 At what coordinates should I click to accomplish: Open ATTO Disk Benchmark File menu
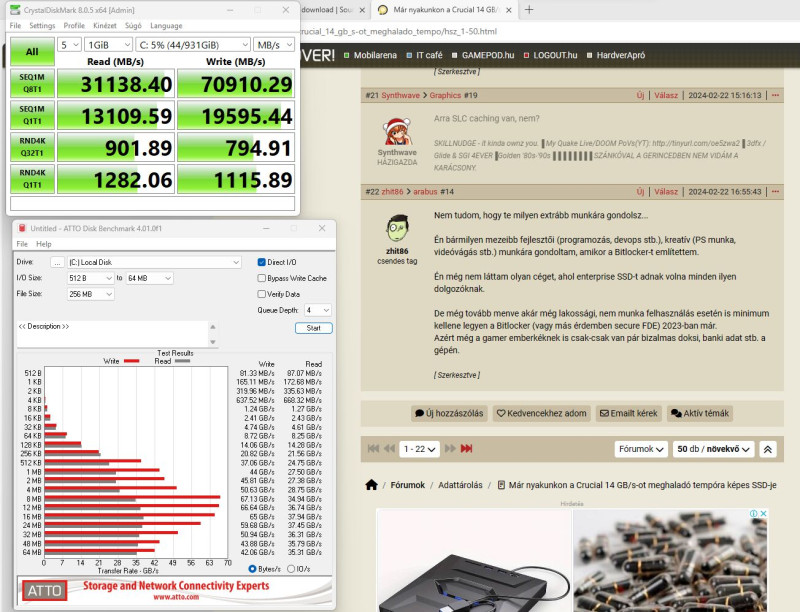pyautogui.click(x=22, y=244)
